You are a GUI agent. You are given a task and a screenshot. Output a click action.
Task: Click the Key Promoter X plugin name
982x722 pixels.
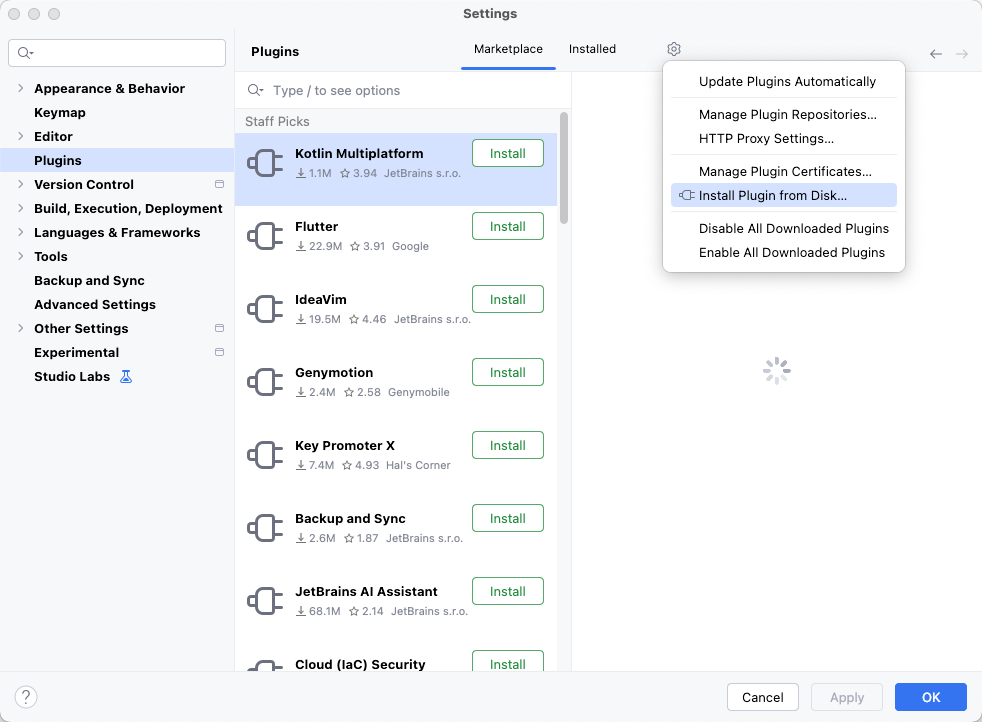pos(344,445)
